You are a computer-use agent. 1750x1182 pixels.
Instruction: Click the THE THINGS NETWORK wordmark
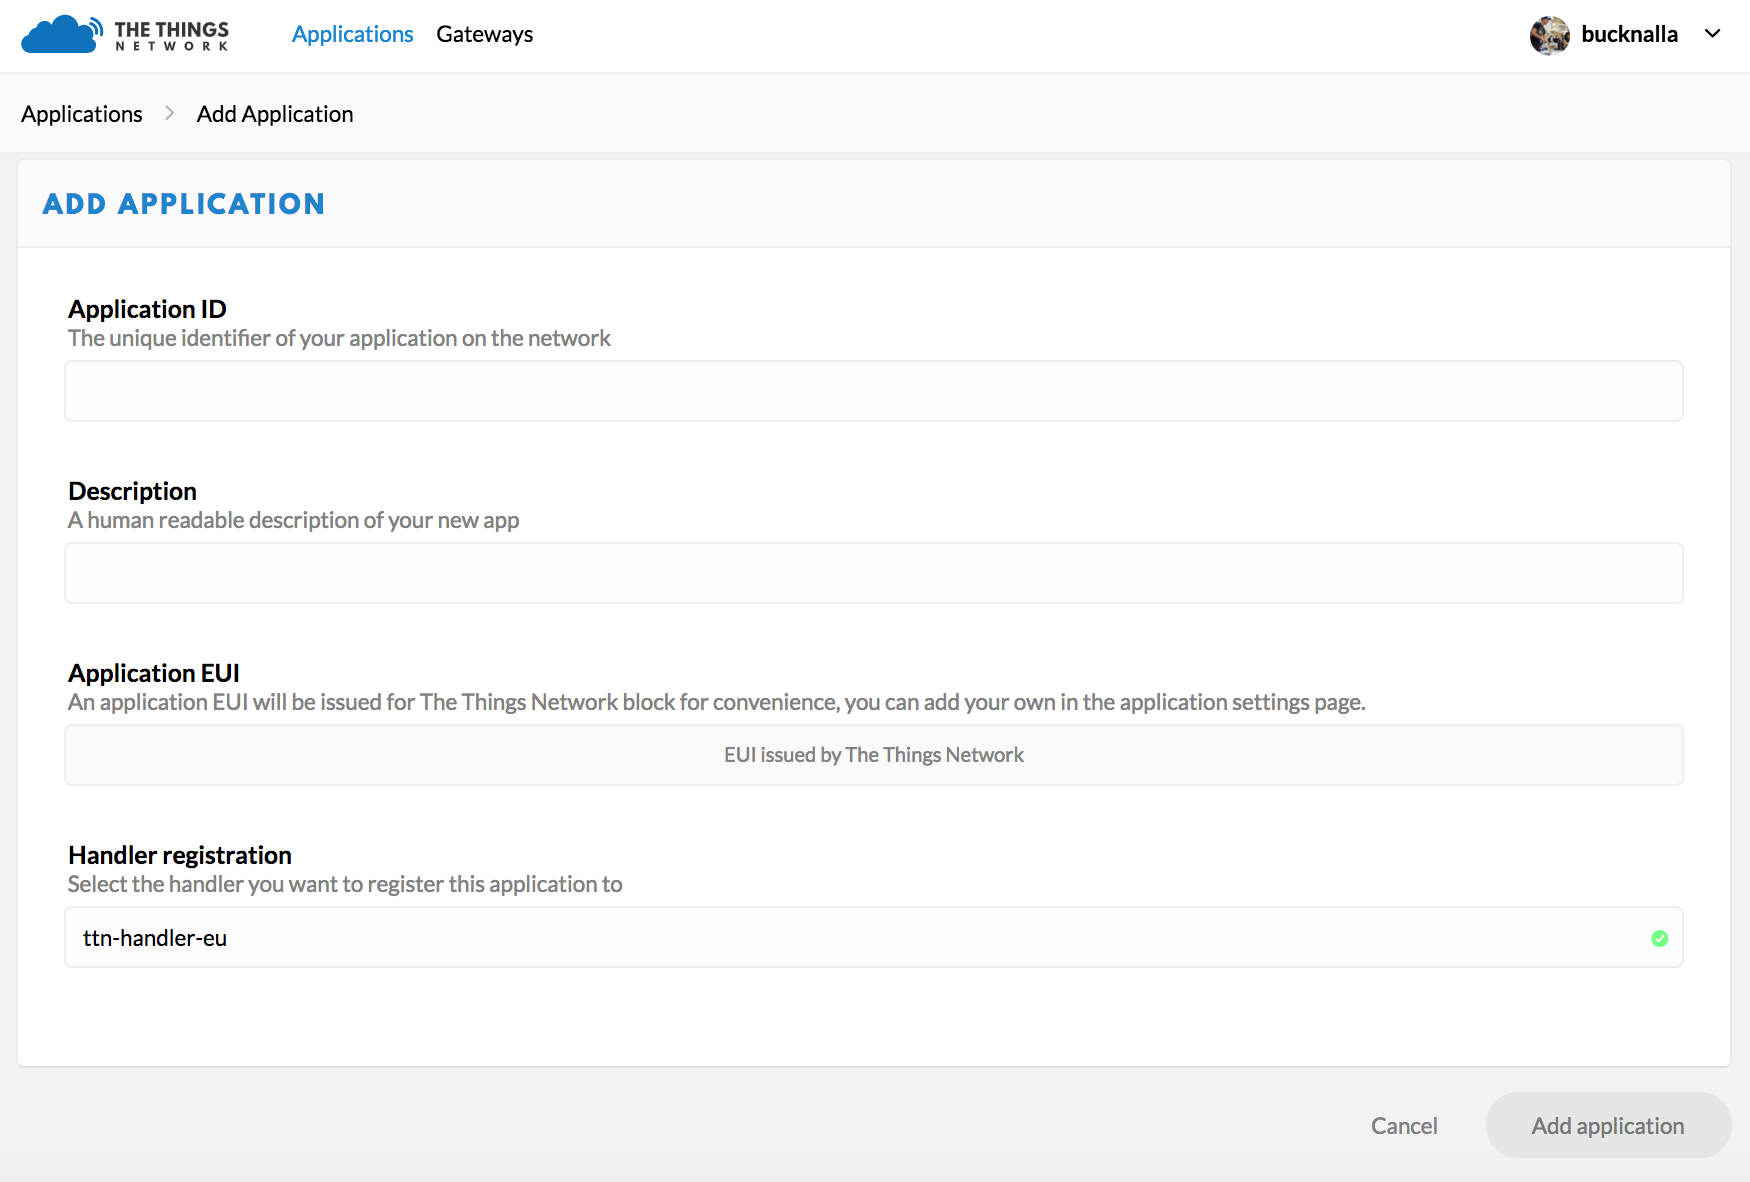pyautogui.click(x=172, y=35)
